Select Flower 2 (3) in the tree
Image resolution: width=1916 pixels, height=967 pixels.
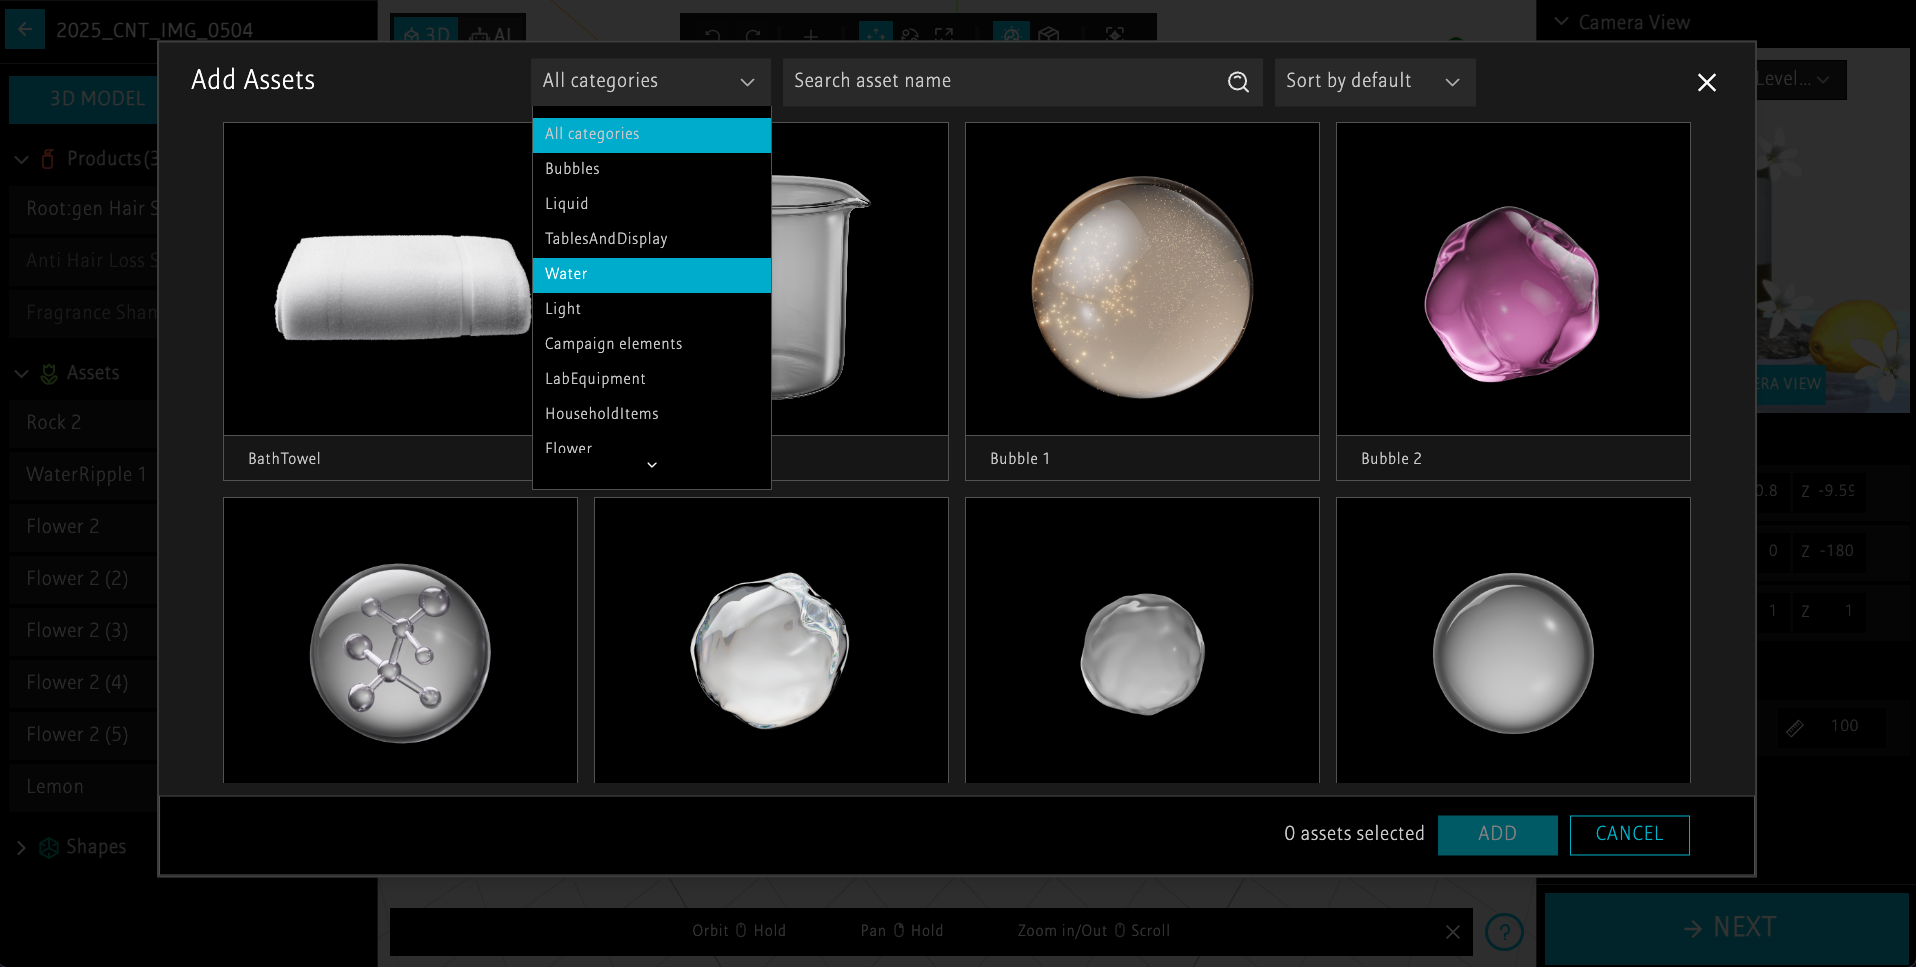84,631
